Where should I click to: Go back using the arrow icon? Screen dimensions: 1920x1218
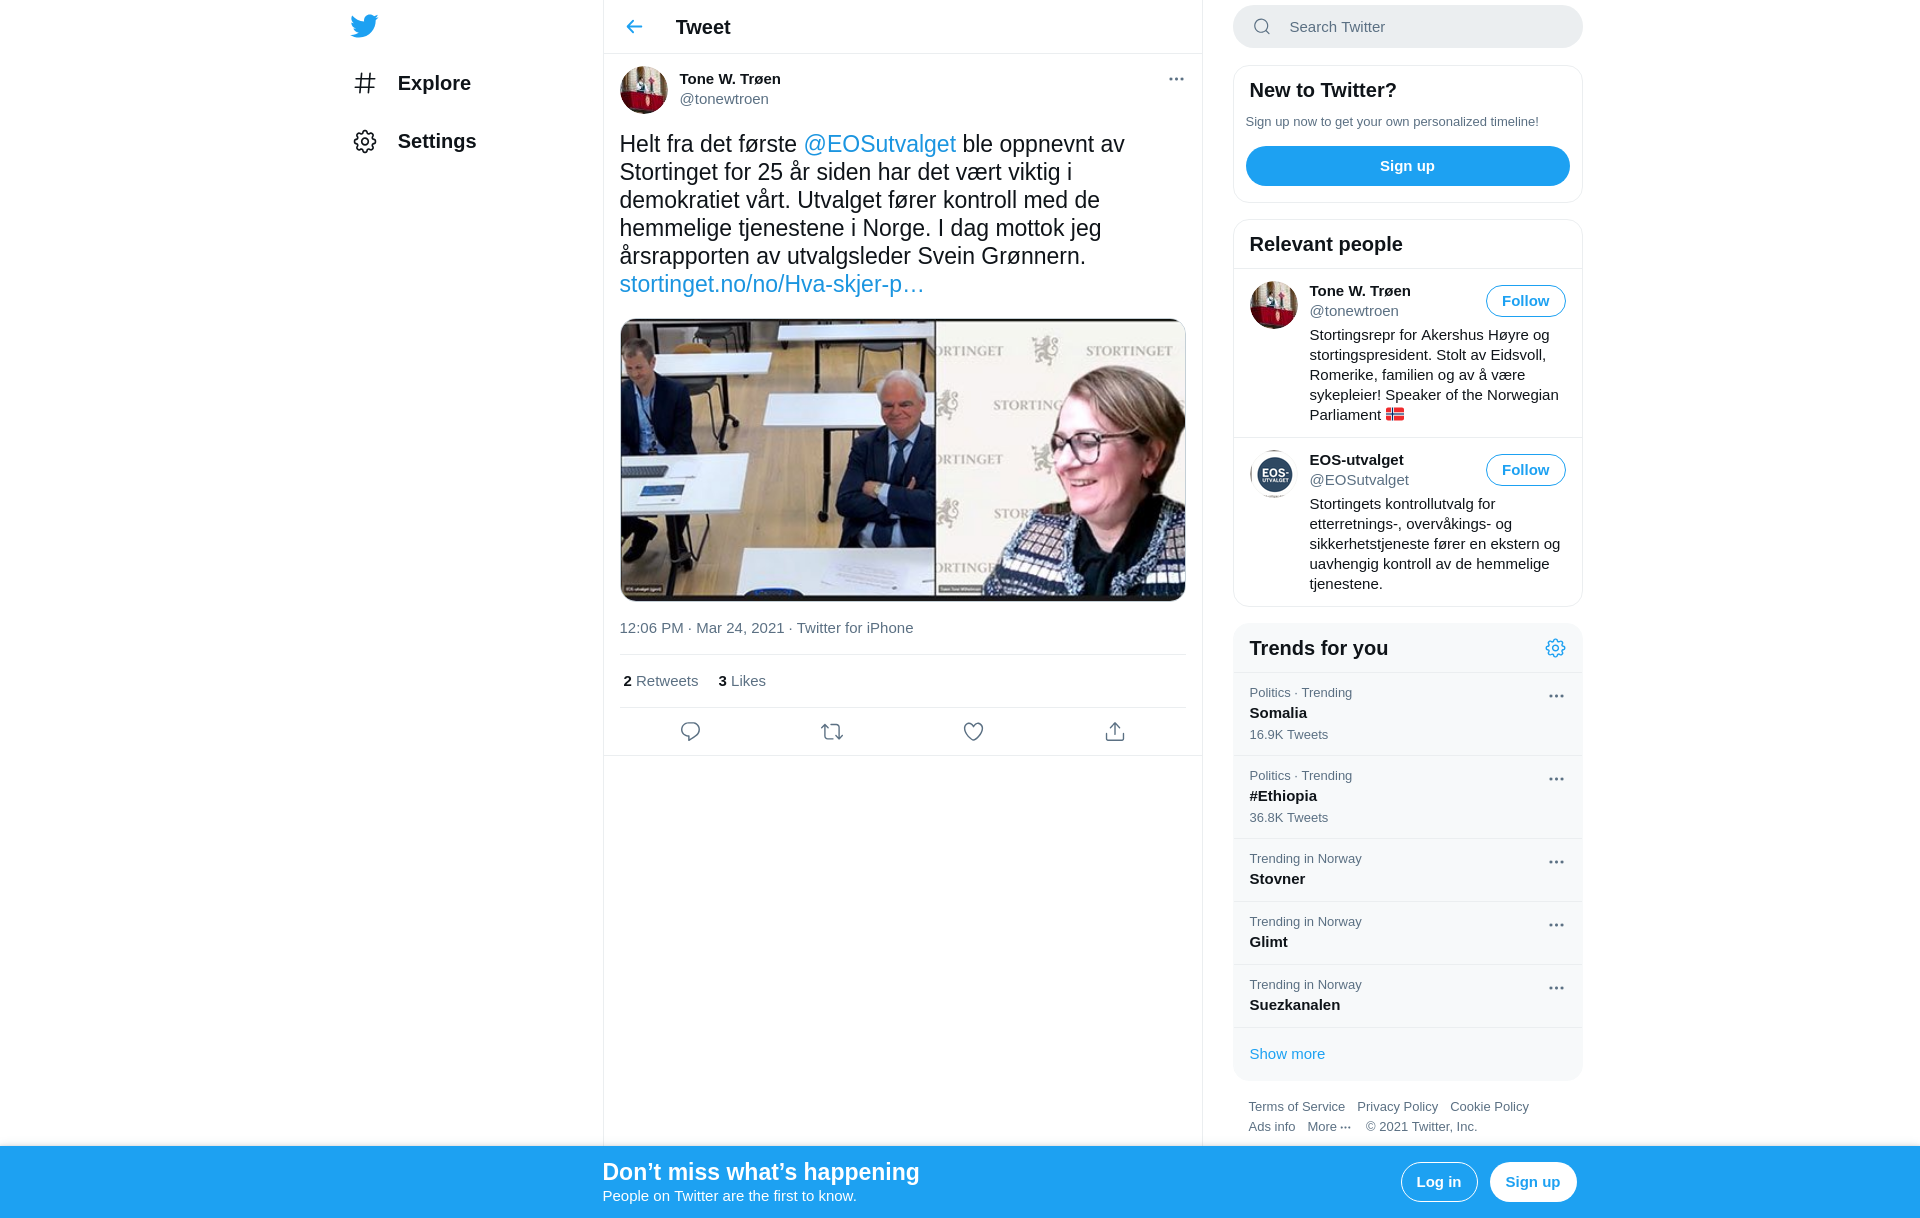634,27
